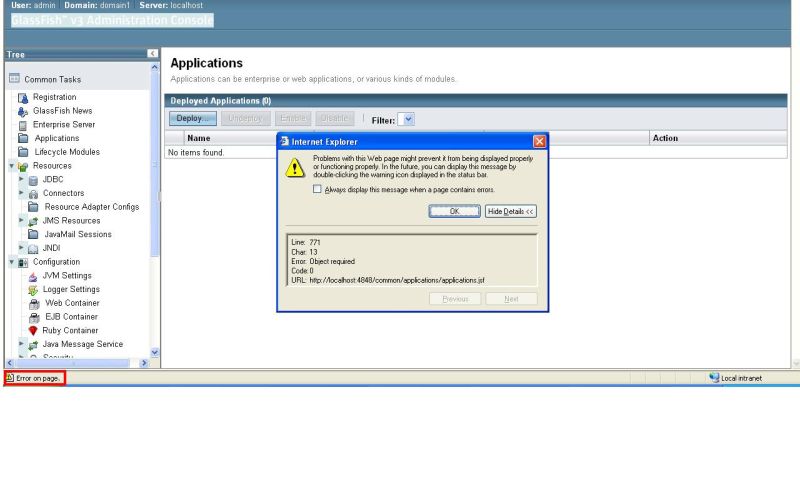Click the Ruby Container gem icon
Image resolution: width=800 pixels, height=483 pixels.
tap(33, 331)
